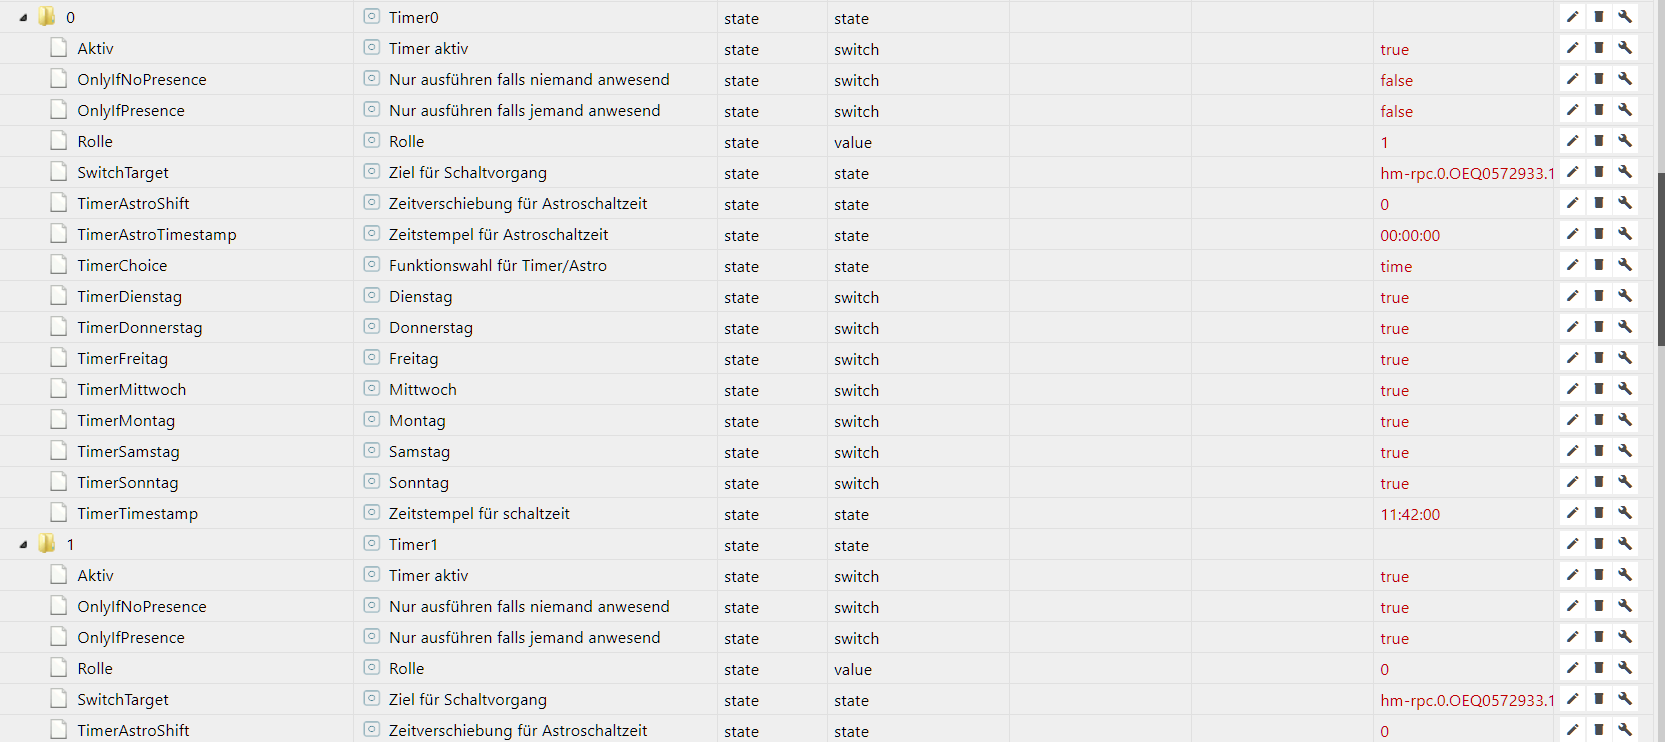Collapse folder 0 with its tree arrow
This screenshot has width=1665, height=742.
click(x=23, y=17)
